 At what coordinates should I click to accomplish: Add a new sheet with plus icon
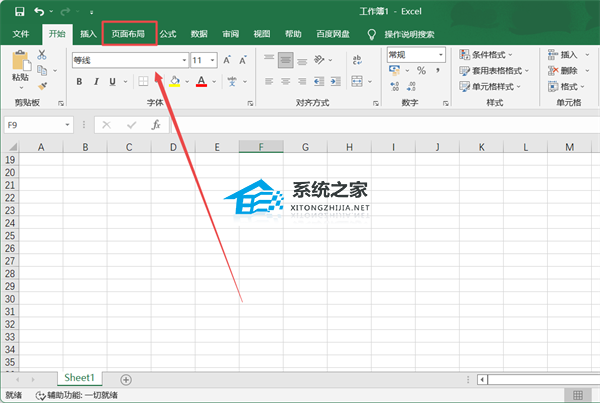(x=126, y=380)
